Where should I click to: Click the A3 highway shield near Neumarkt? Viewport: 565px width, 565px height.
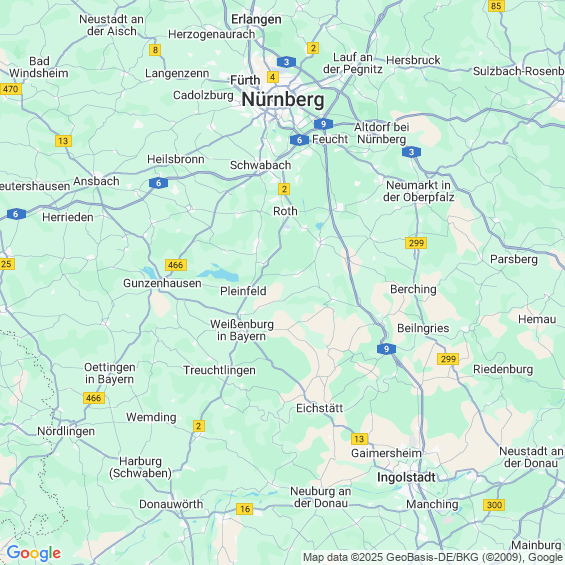pos(411,152)
